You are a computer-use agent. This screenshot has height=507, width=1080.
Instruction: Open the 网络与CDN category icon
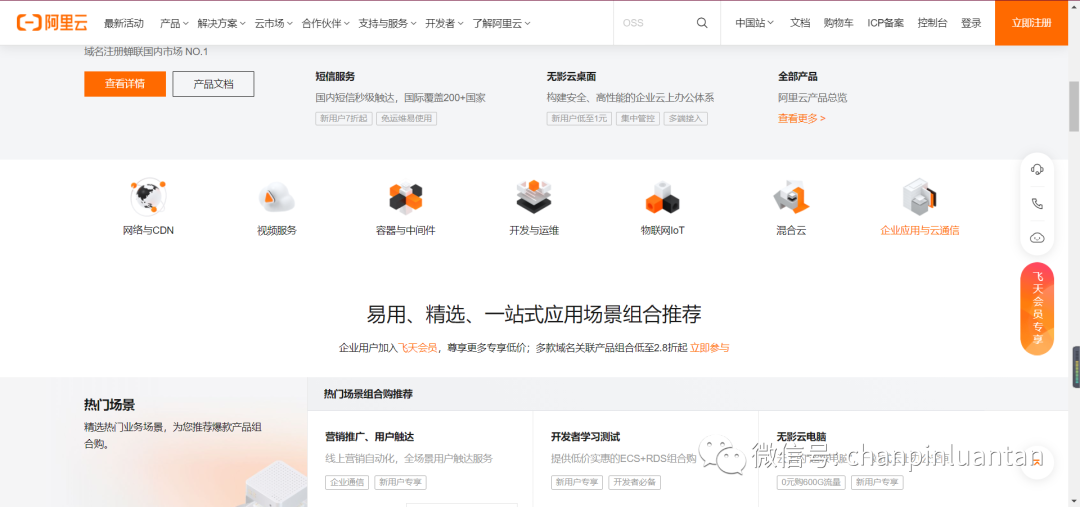pyautogui.click(x=148, y=197)
